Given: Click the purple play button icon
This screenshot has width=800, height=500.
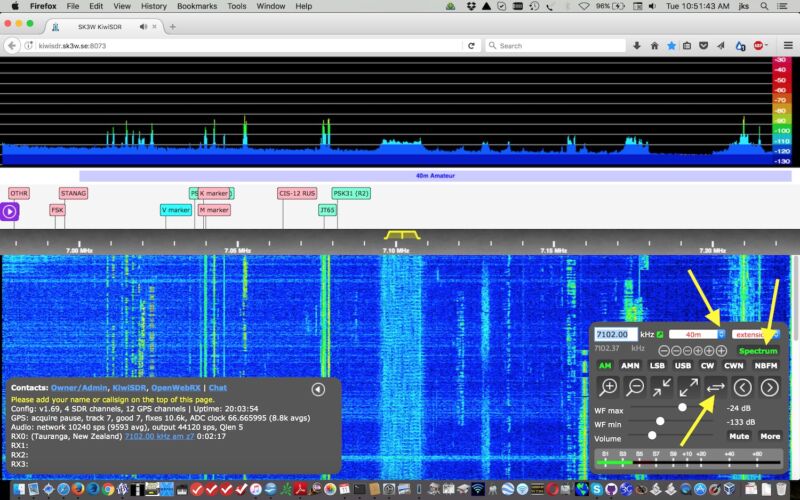Looking at the screenshot, I should 9,211.
